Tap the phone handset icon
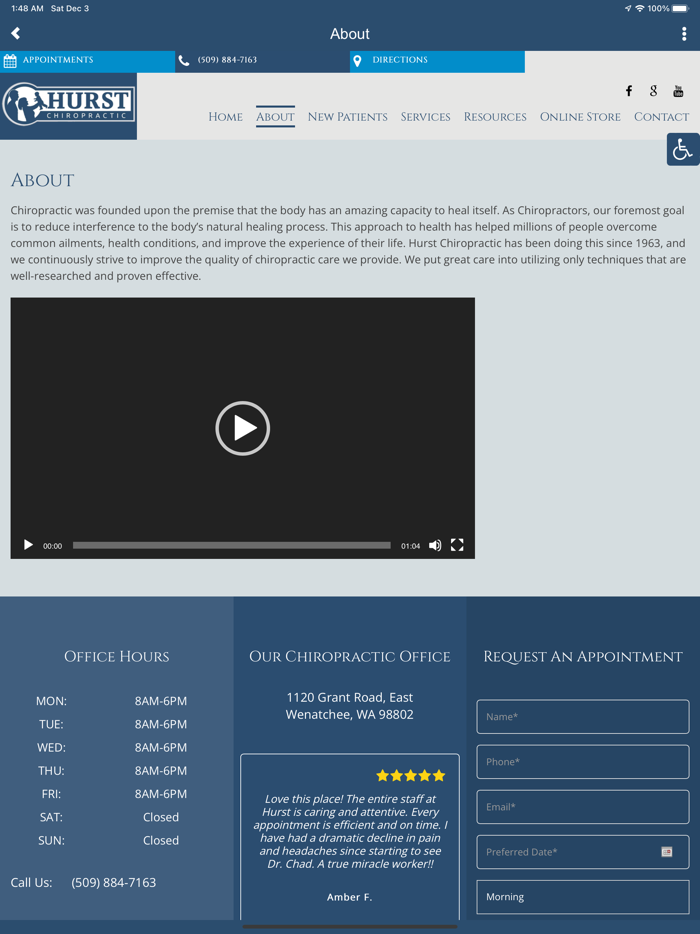700x934 pixels. pyautogui.click(x=184, y=60)
